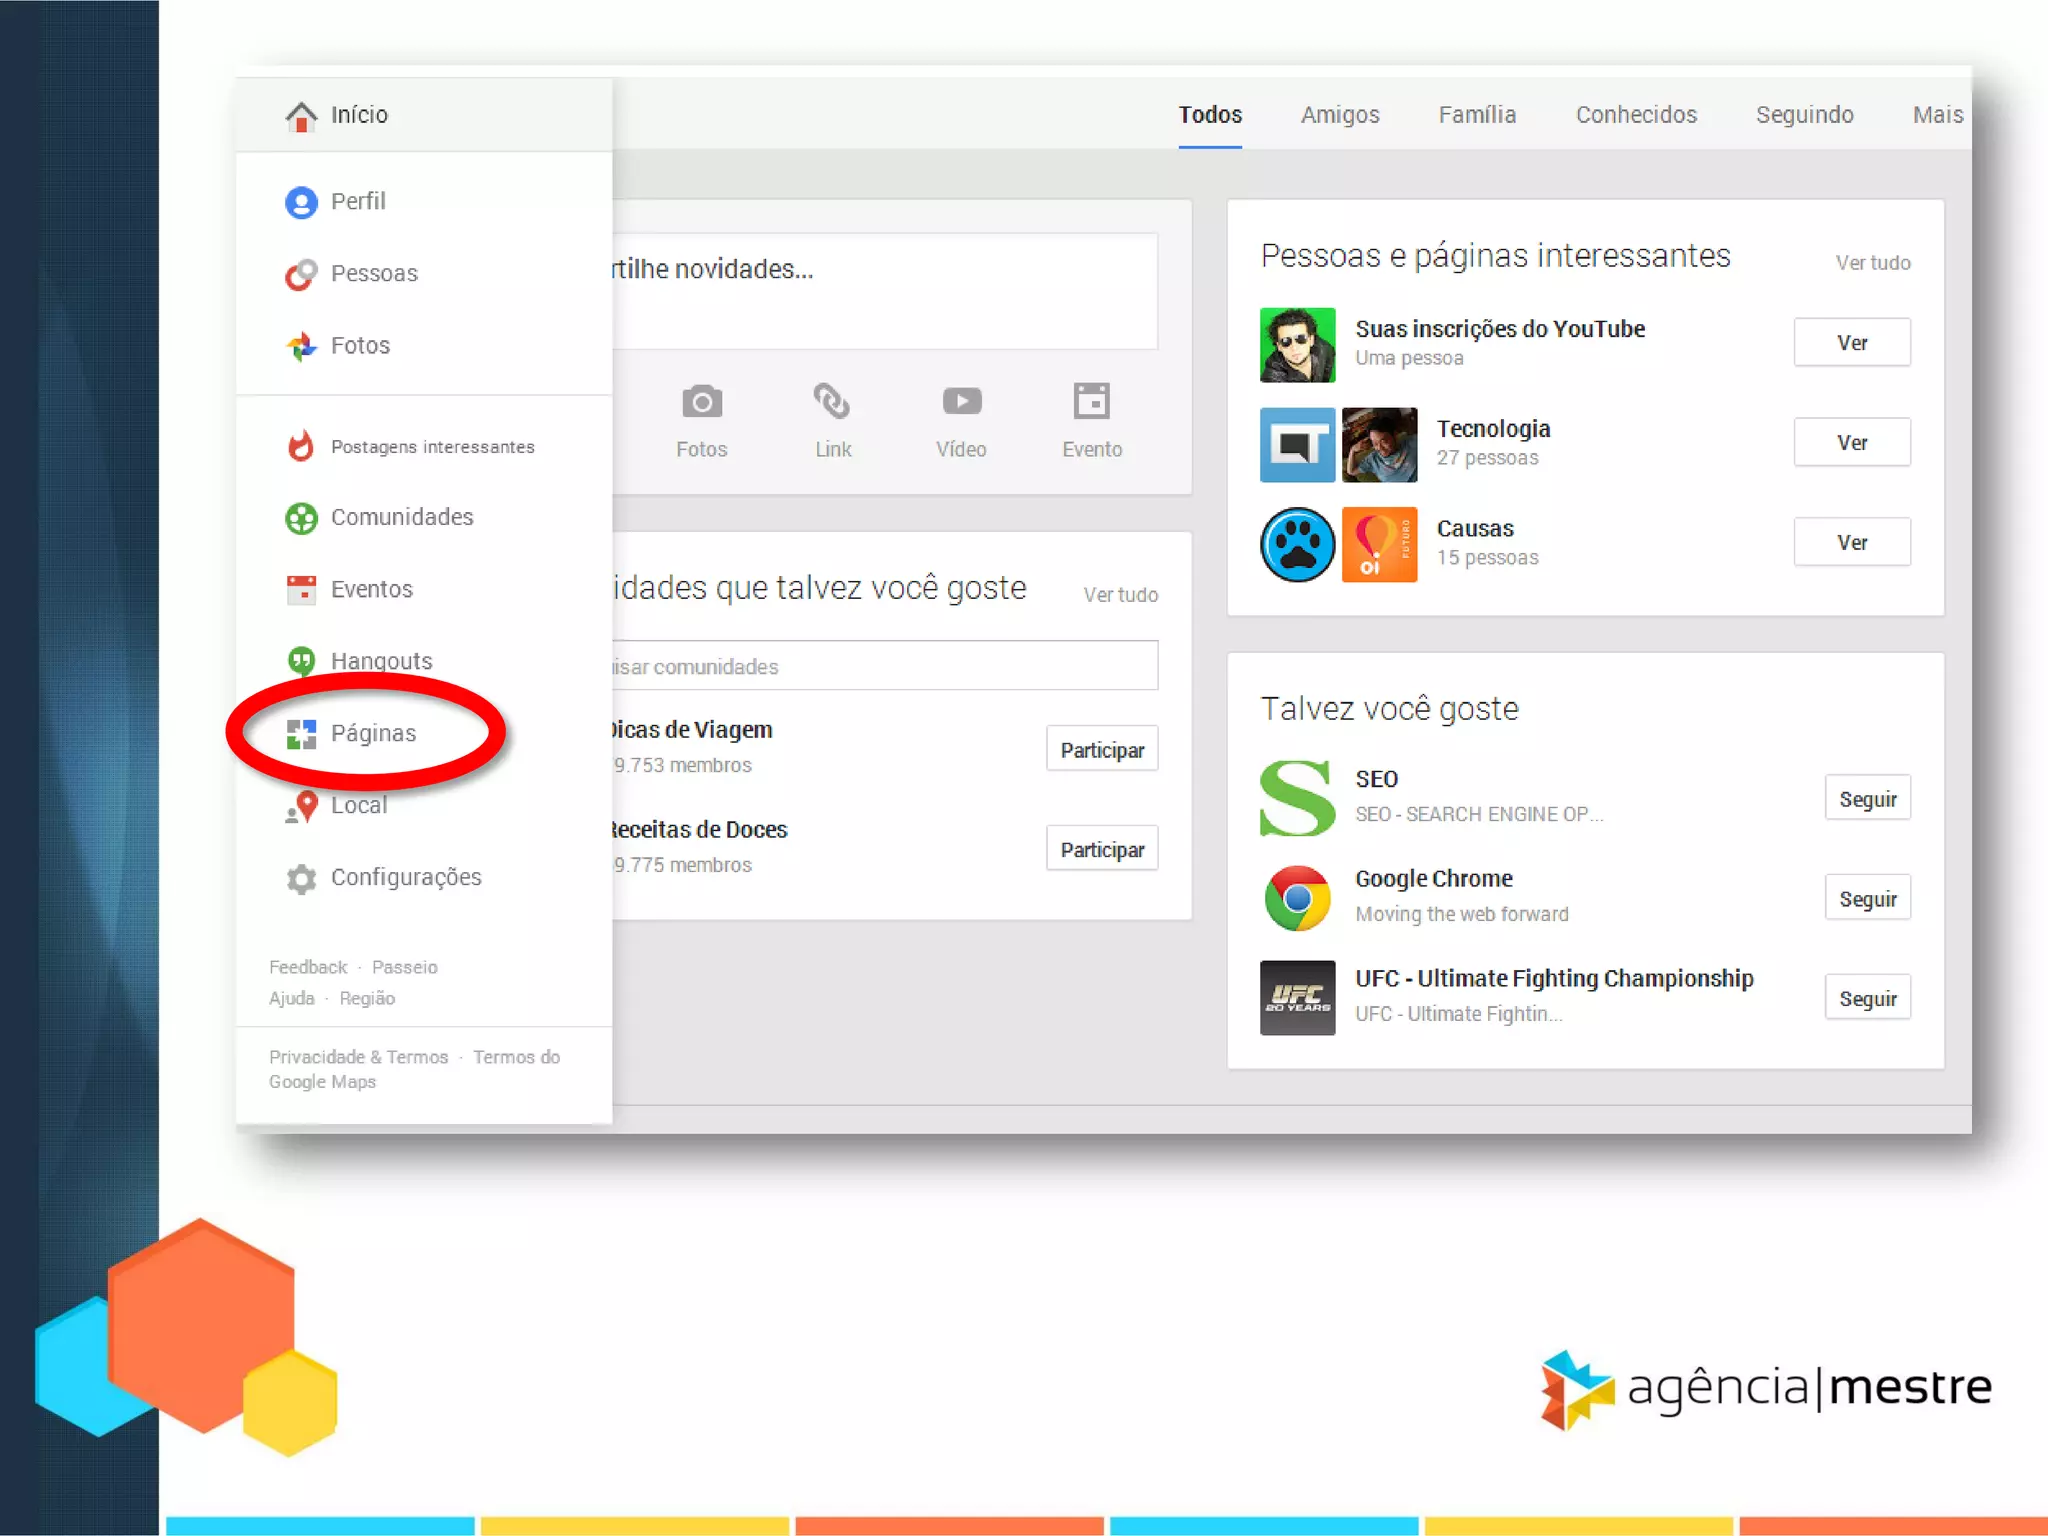Add photos with the camera Fotos icon
Screen dimensions: 2048x1536
coord(702,402)
